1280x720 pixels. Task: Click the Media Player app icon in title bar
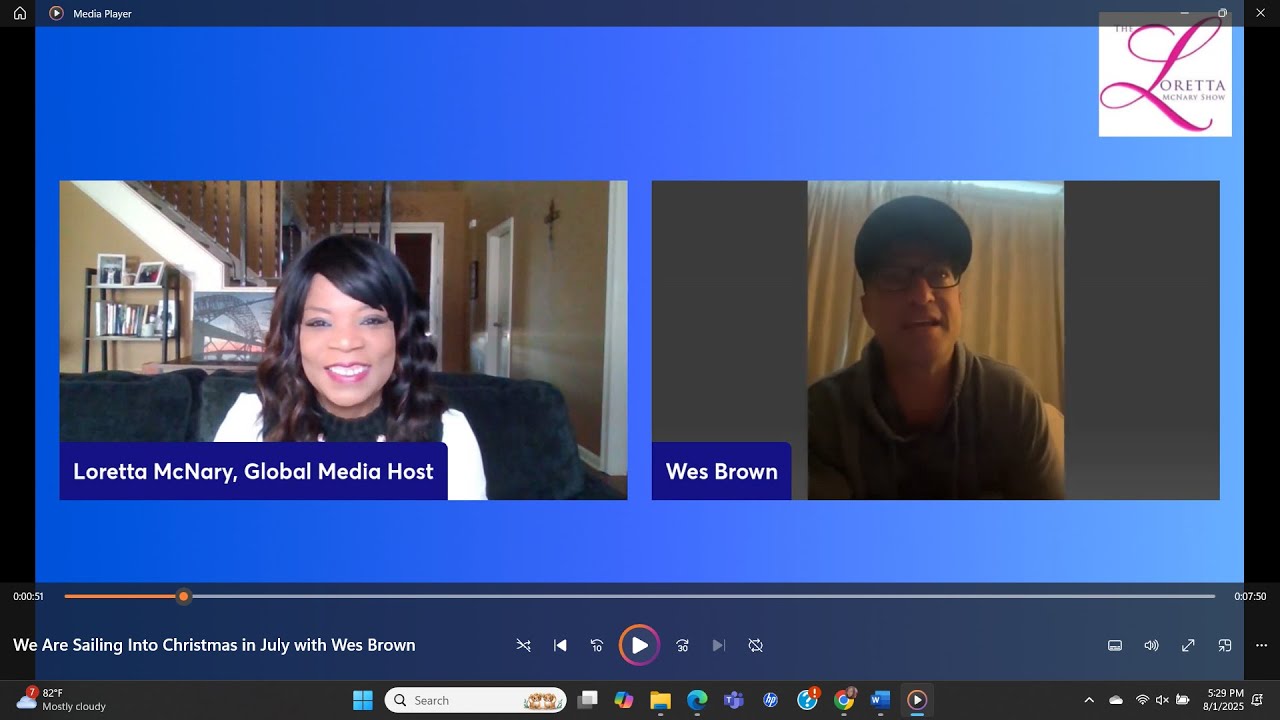56,13
